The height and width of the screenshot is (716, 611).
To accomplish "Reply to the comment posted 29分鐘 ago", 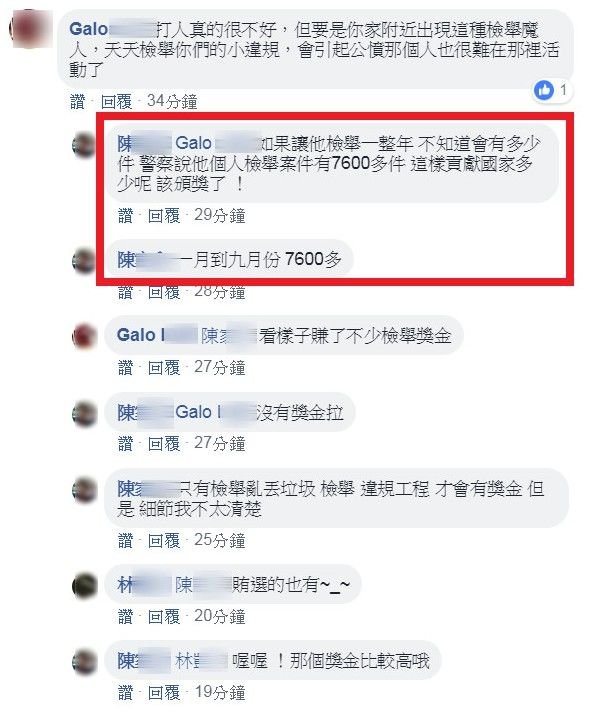I will [164, 216].
